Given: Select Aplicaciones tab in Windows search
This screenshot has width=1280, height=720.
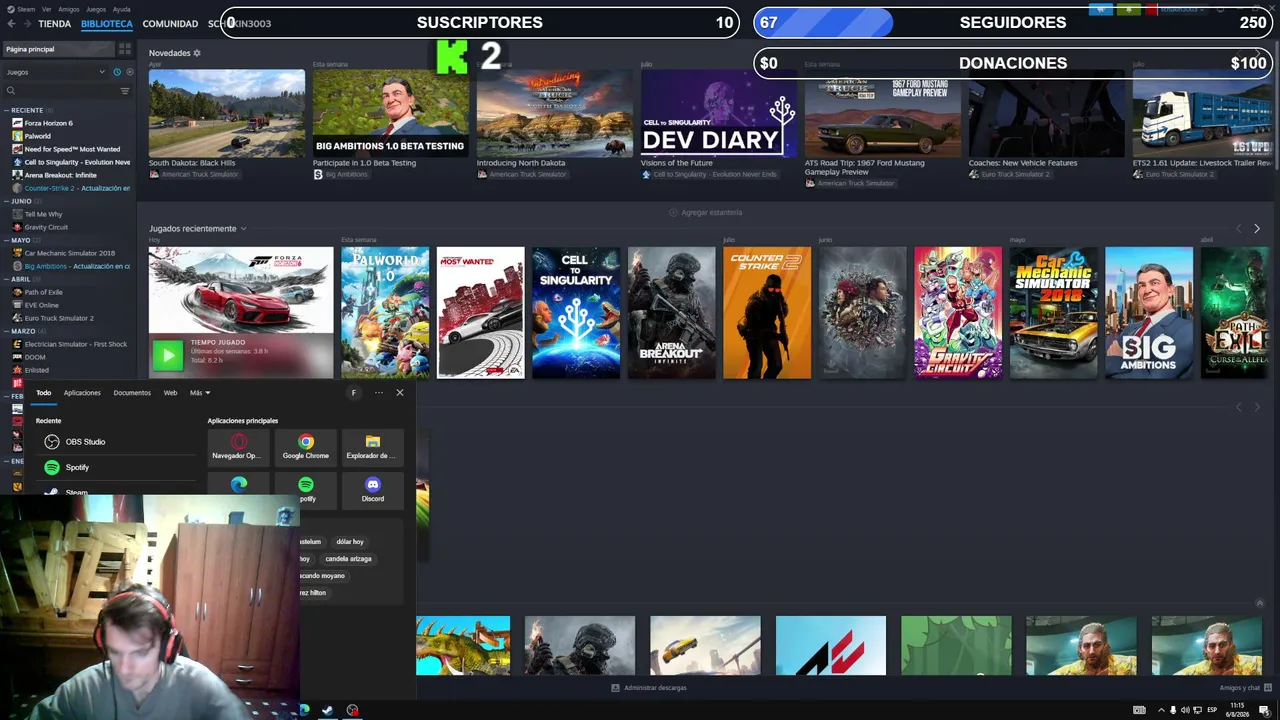Looking at the screenshot, I should tap(82, 393).
